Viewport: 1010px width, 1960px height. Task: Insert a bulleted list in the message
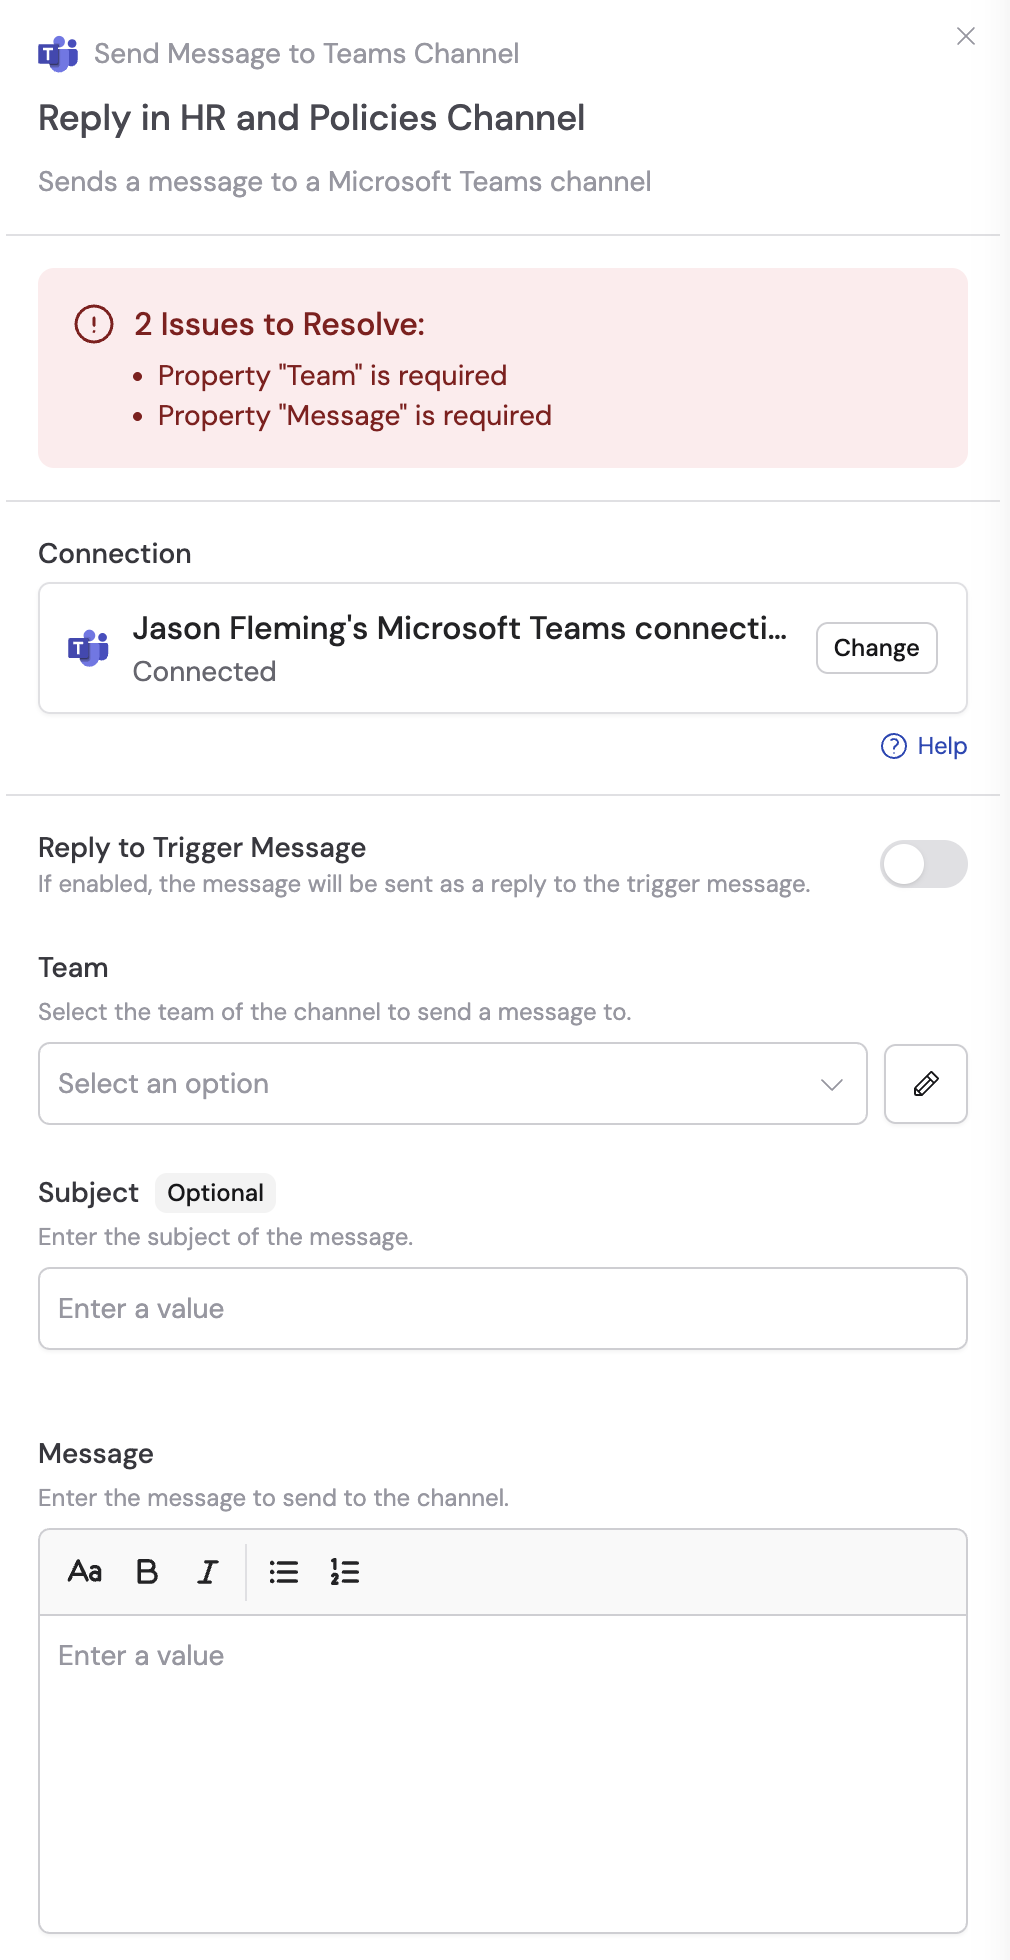(x=284, y=1572)
